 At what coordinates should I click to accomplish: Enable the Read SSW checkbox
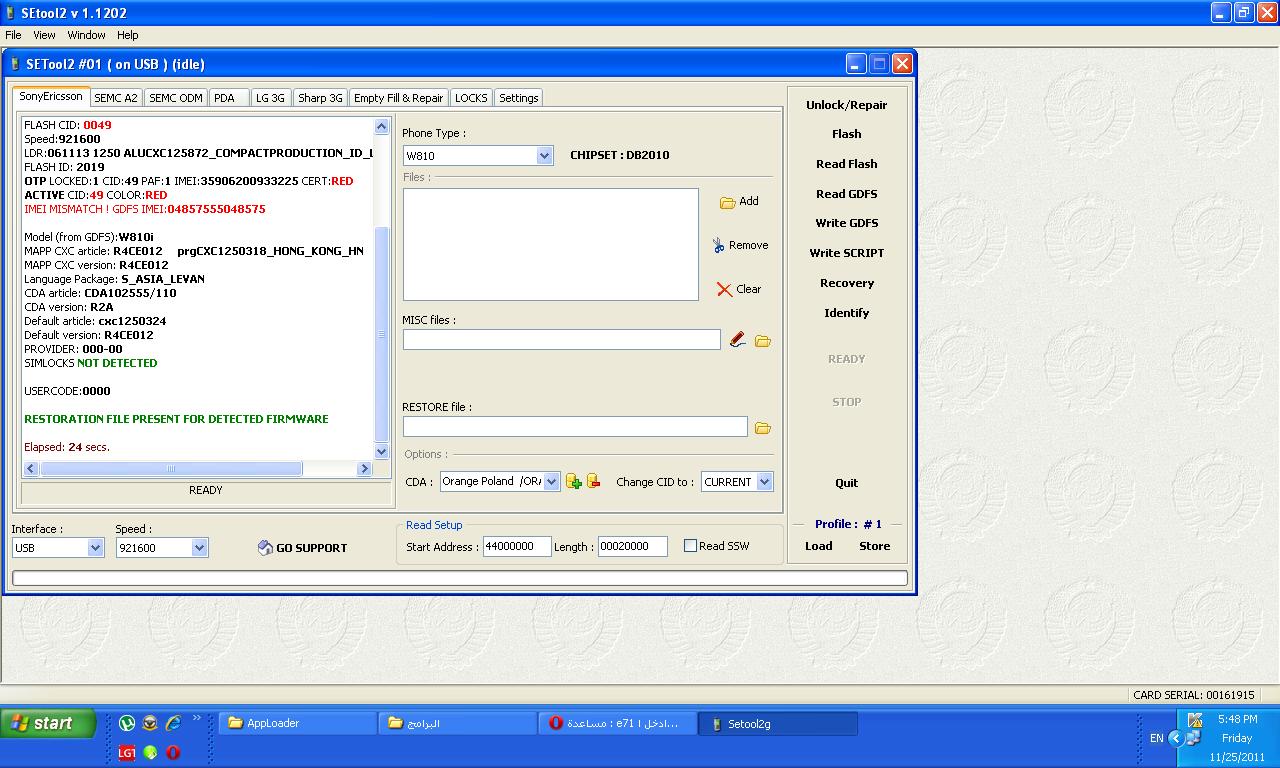tap(690, 546)
